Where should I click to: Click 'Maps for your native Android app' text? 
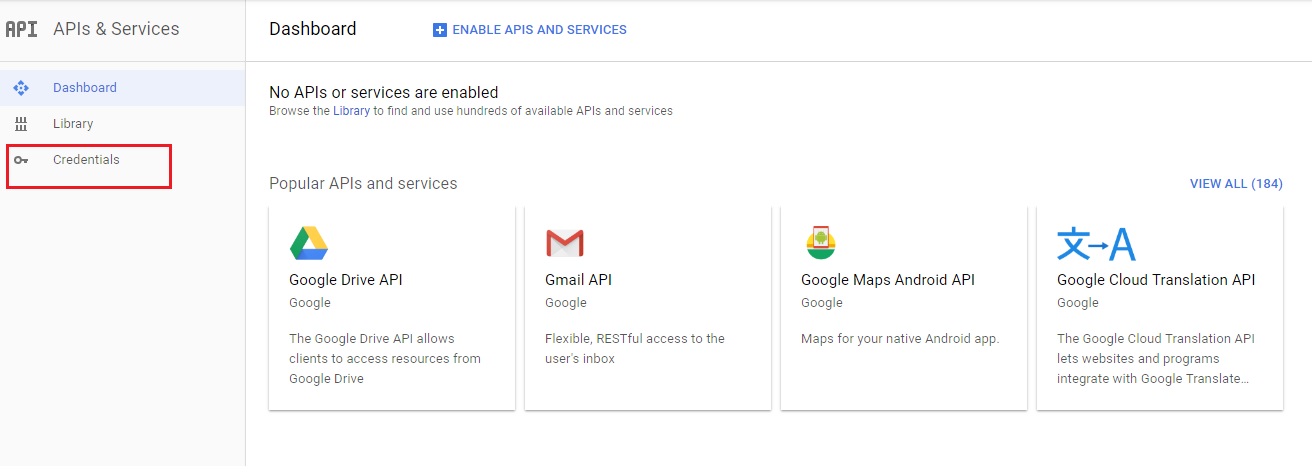click(900, 339)
